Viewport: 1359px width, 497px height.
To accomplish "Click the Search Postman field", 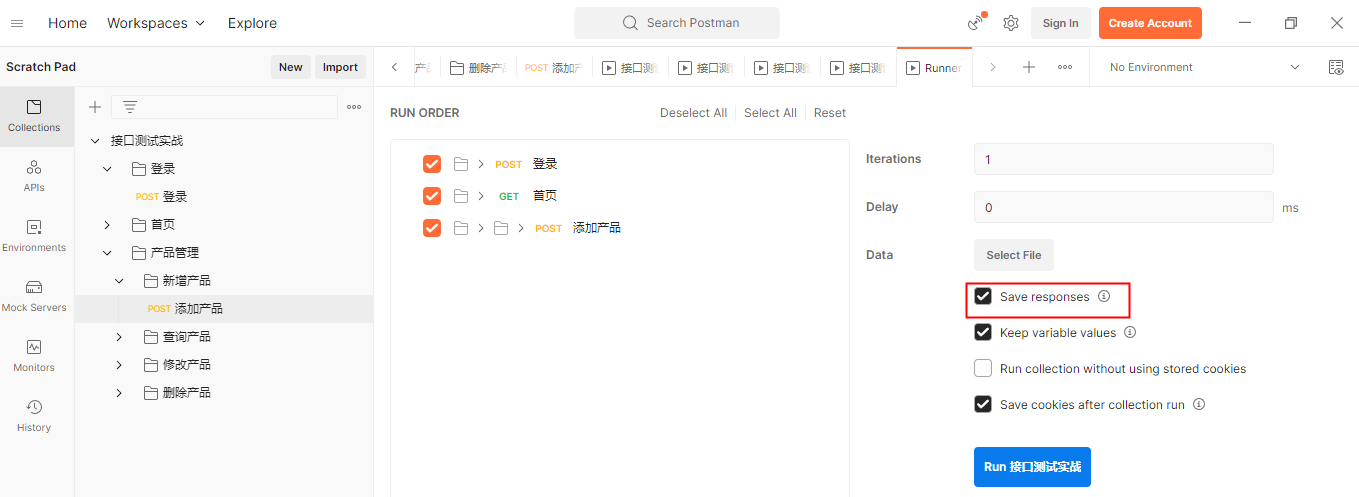I will pyautogui.click(x=677, y=23).
